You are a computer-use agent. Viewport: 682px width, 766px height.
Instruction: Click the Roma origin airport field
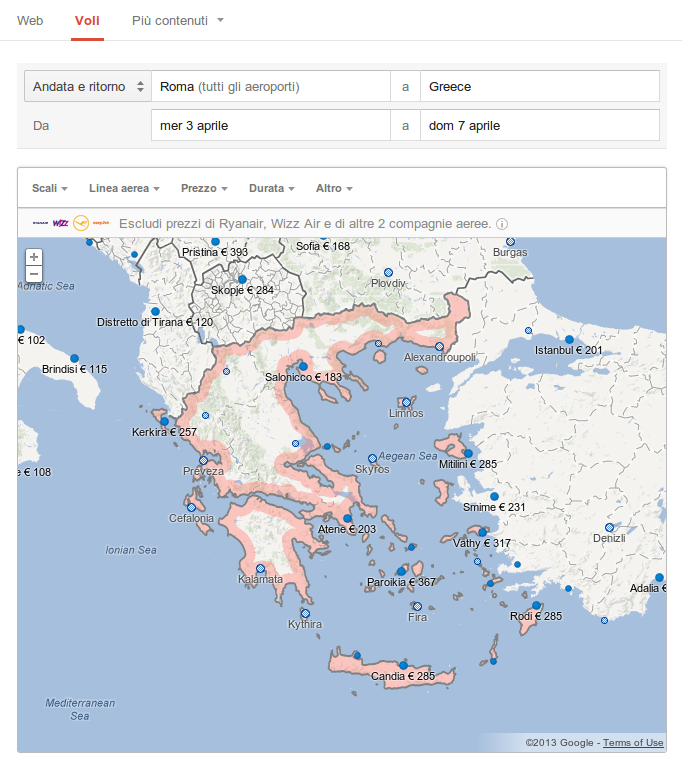click(x=271, y=87)
